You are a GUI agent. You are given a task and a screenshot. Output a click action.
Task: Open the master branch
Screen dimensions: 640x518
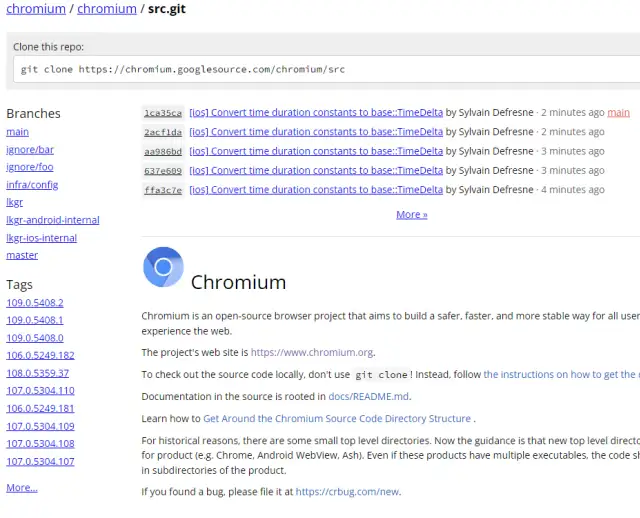tap(22, 255)
